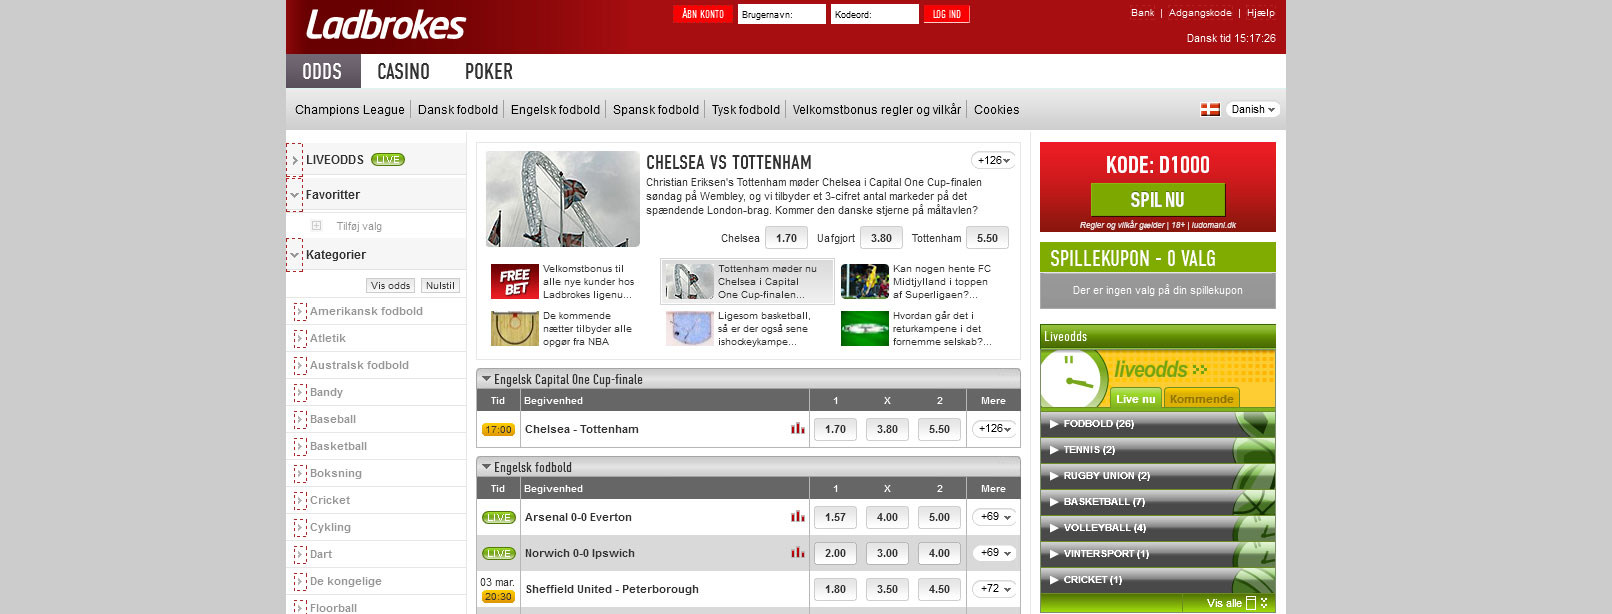The width and height of the screenshot is (1612, 614).
Task: Click the FREE BET promo image
Action: click(x=514, y=282)
